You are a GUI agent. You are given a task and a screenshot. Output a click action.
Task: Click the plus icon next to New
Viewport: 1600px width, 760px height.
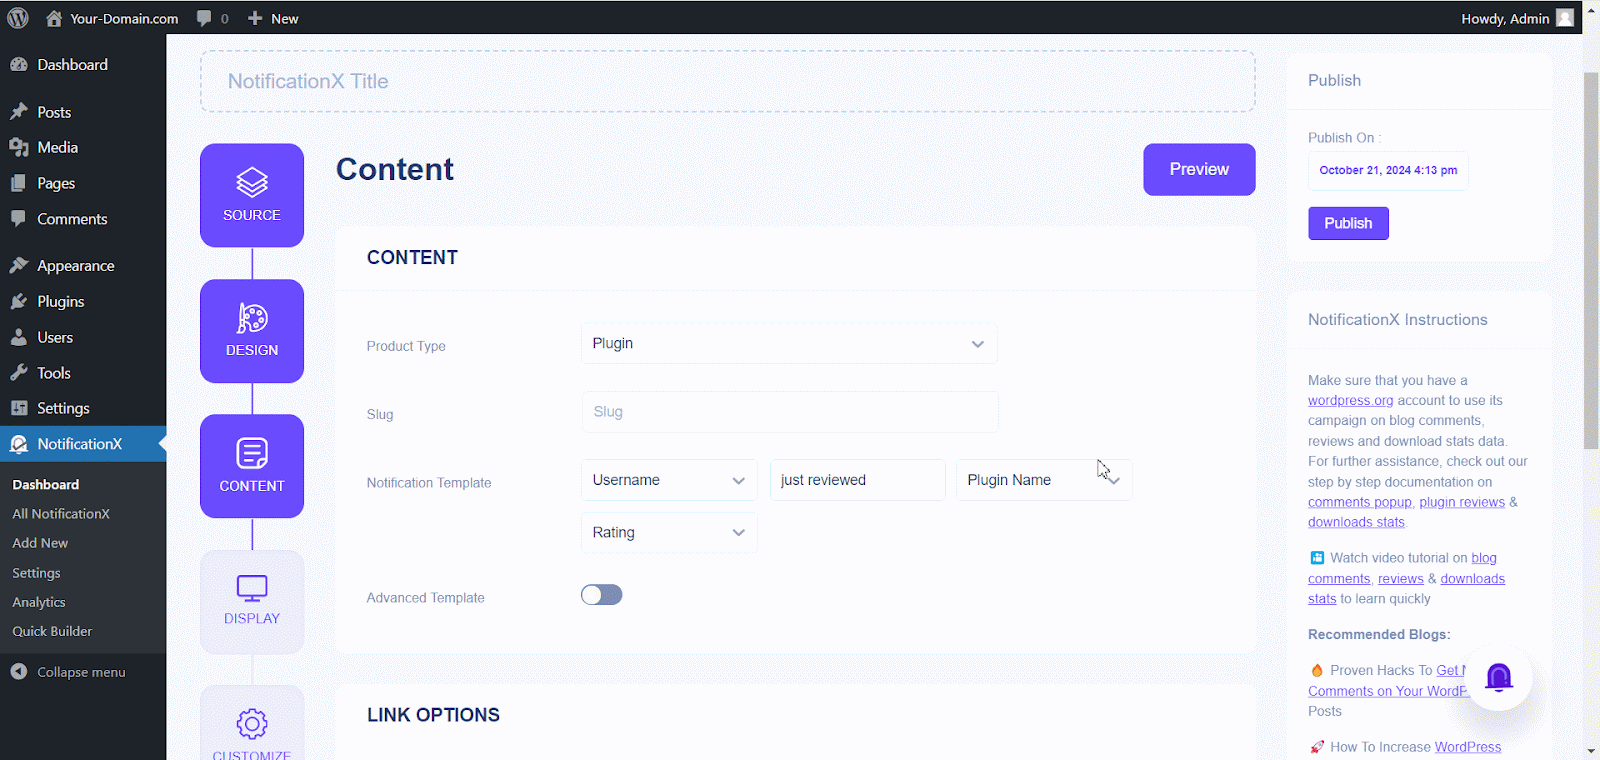(255, 18)
